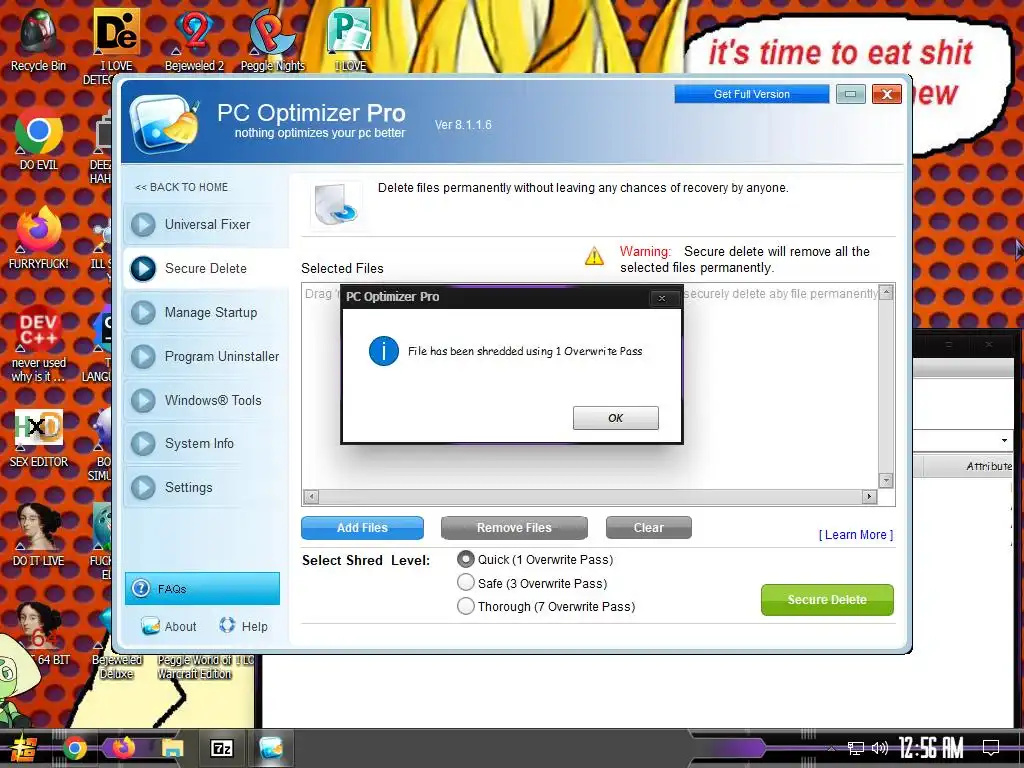Click the FAQs question mark icon

point(140,588)
